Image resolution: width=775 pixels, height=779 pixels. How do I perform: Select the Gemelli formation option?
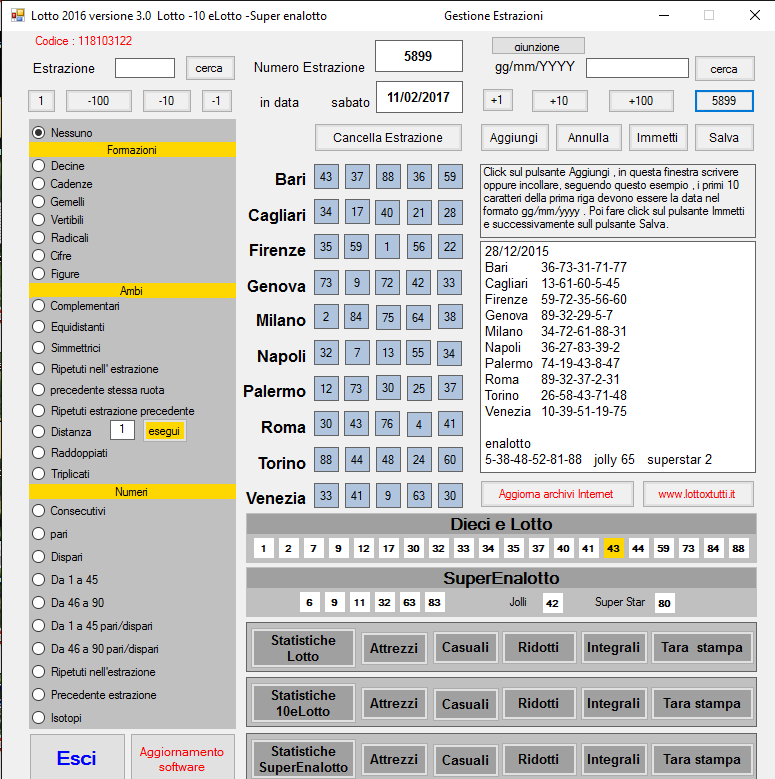coord(39,202)
